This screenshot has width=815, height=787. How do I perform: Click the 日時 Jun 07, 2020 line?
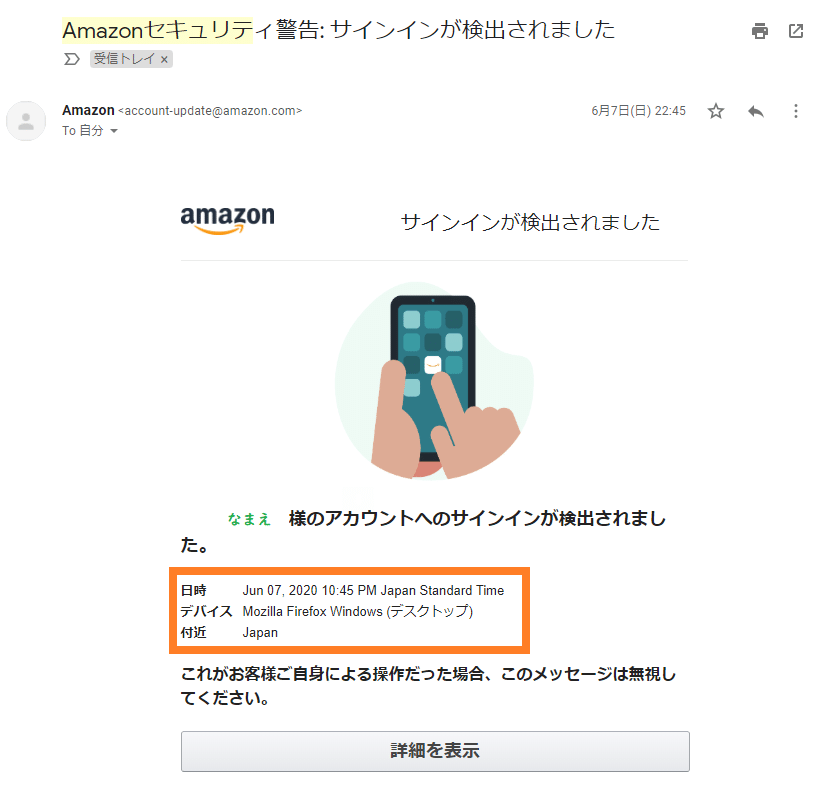(x=342, y=591)
